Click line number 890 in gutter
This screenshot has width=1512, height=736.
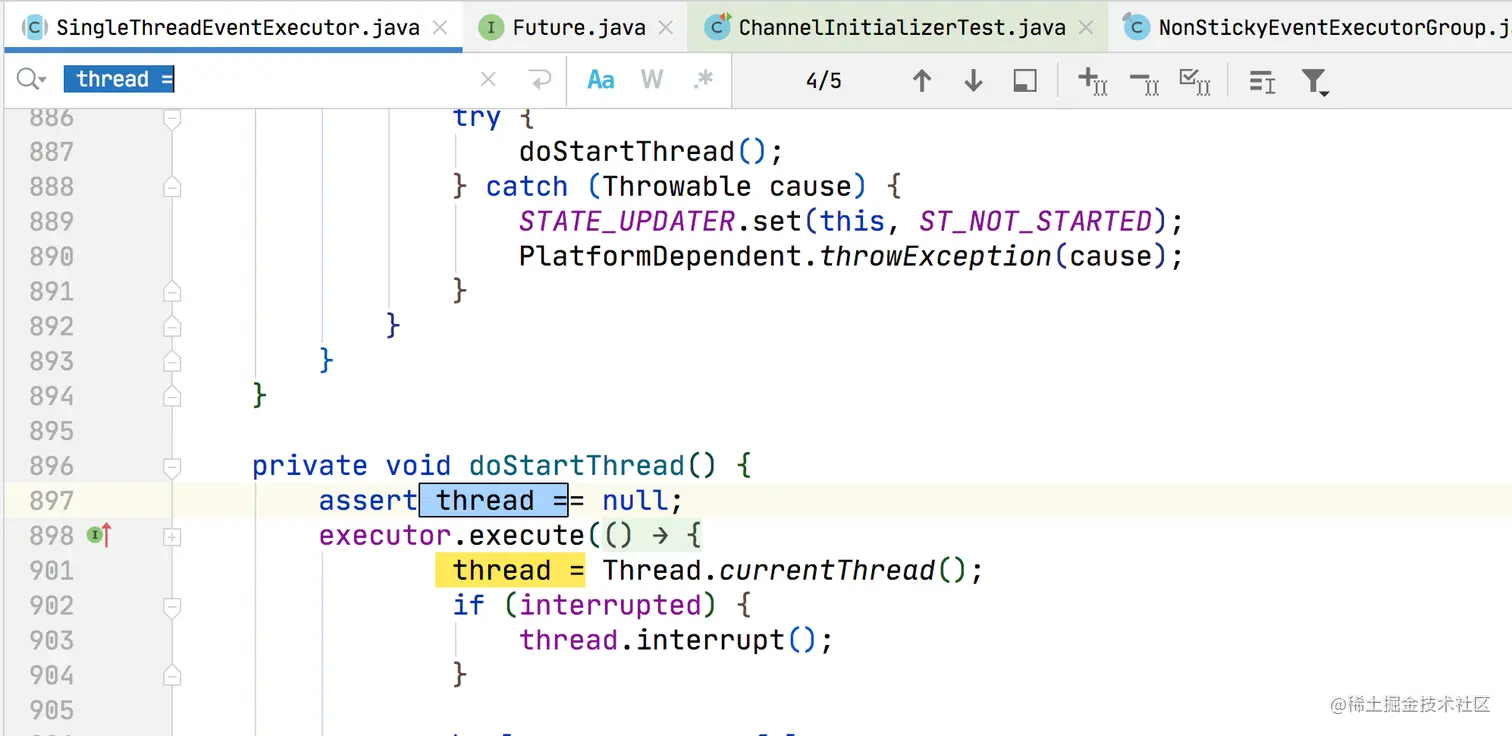[51, 257]
